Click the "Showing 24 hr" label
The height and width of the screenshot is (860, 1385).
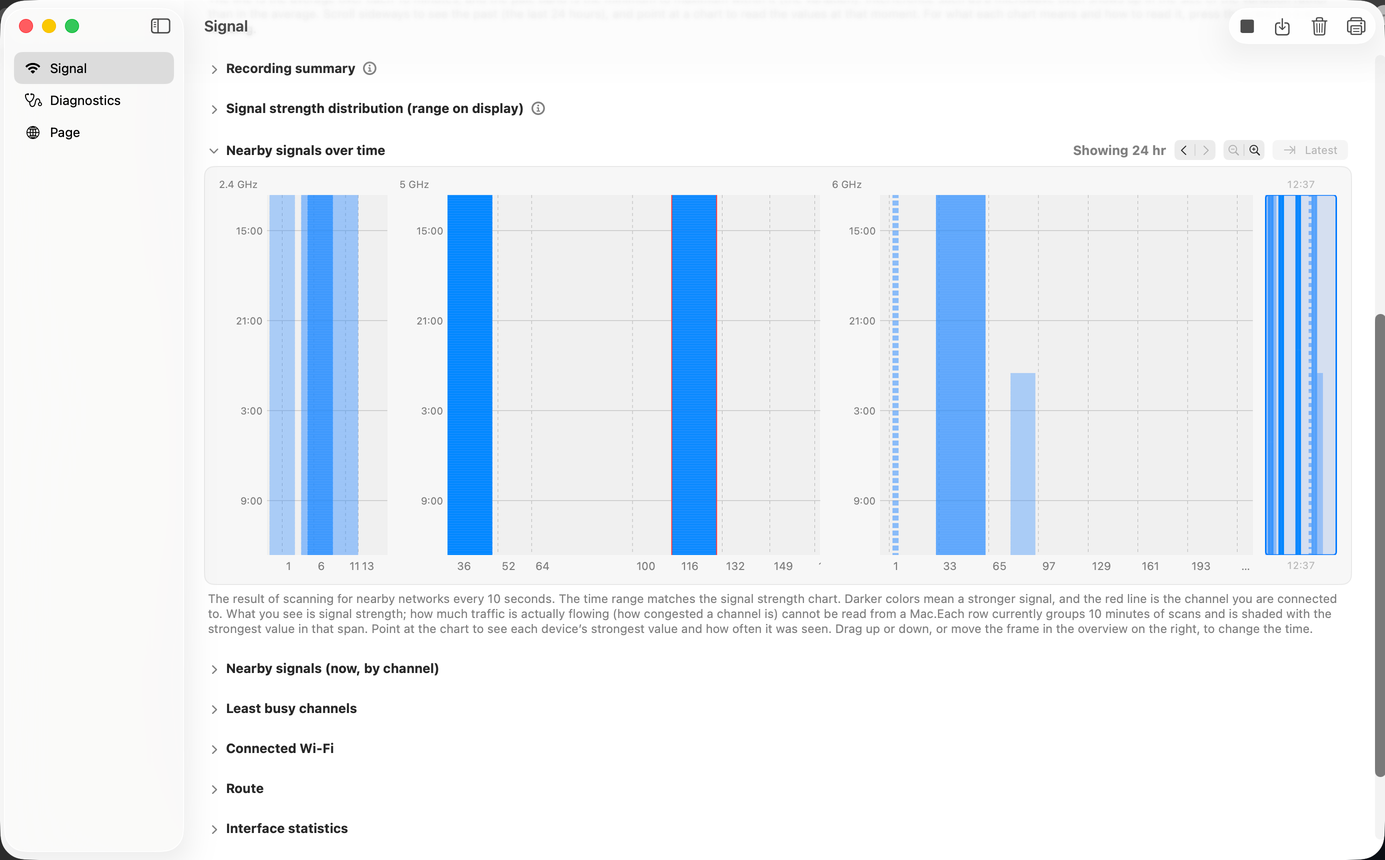pyautogui.click(x=1119, y=151)
